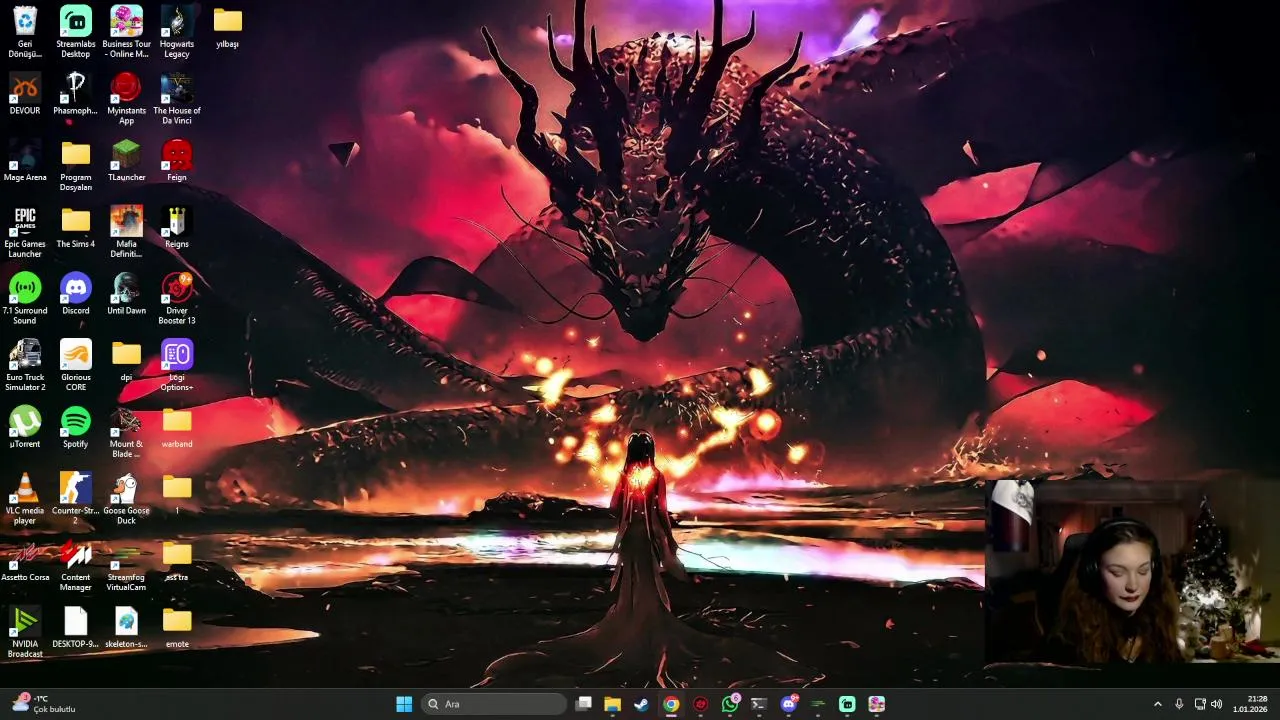
Task: Select the DESKTOP-9 file icon
Action: pyautogui.click(x=75, y=627)
